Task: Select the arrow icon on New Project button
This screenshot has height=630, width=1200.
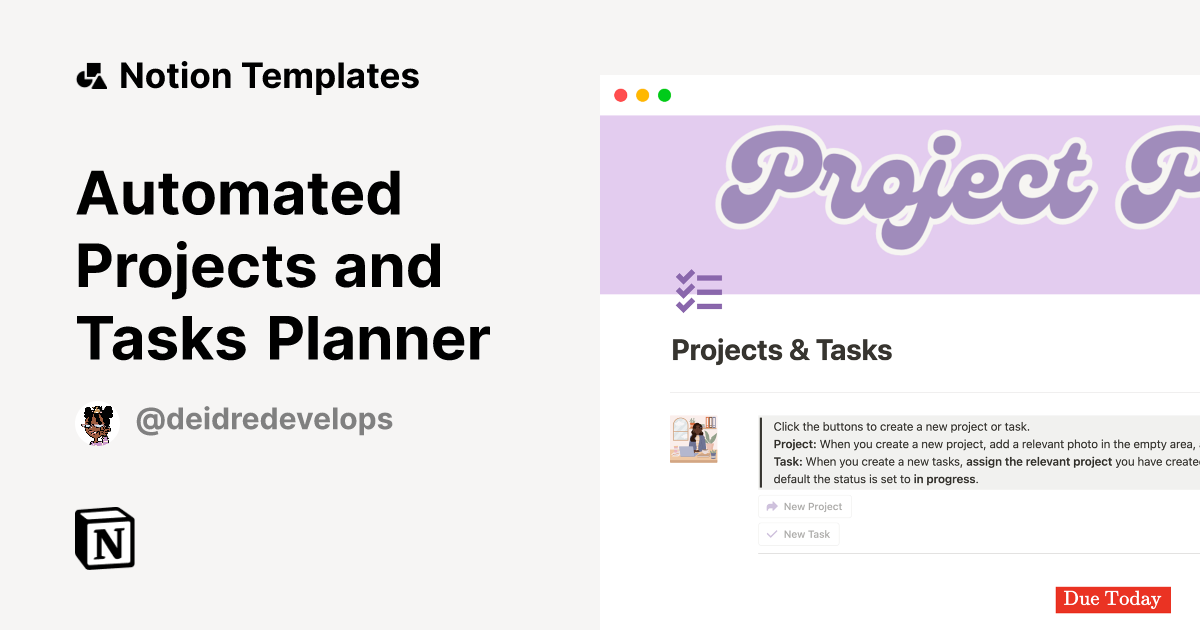Action: pos(772,506)
